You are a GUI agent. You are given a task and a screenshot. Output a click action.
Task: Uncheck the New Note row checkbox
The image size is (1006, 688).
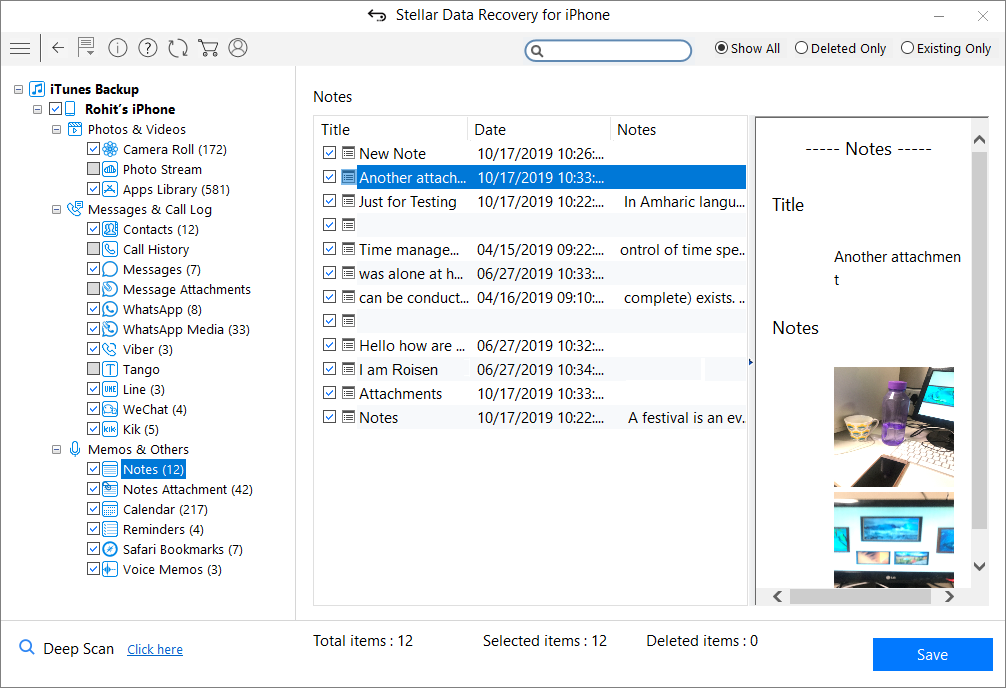329,153
